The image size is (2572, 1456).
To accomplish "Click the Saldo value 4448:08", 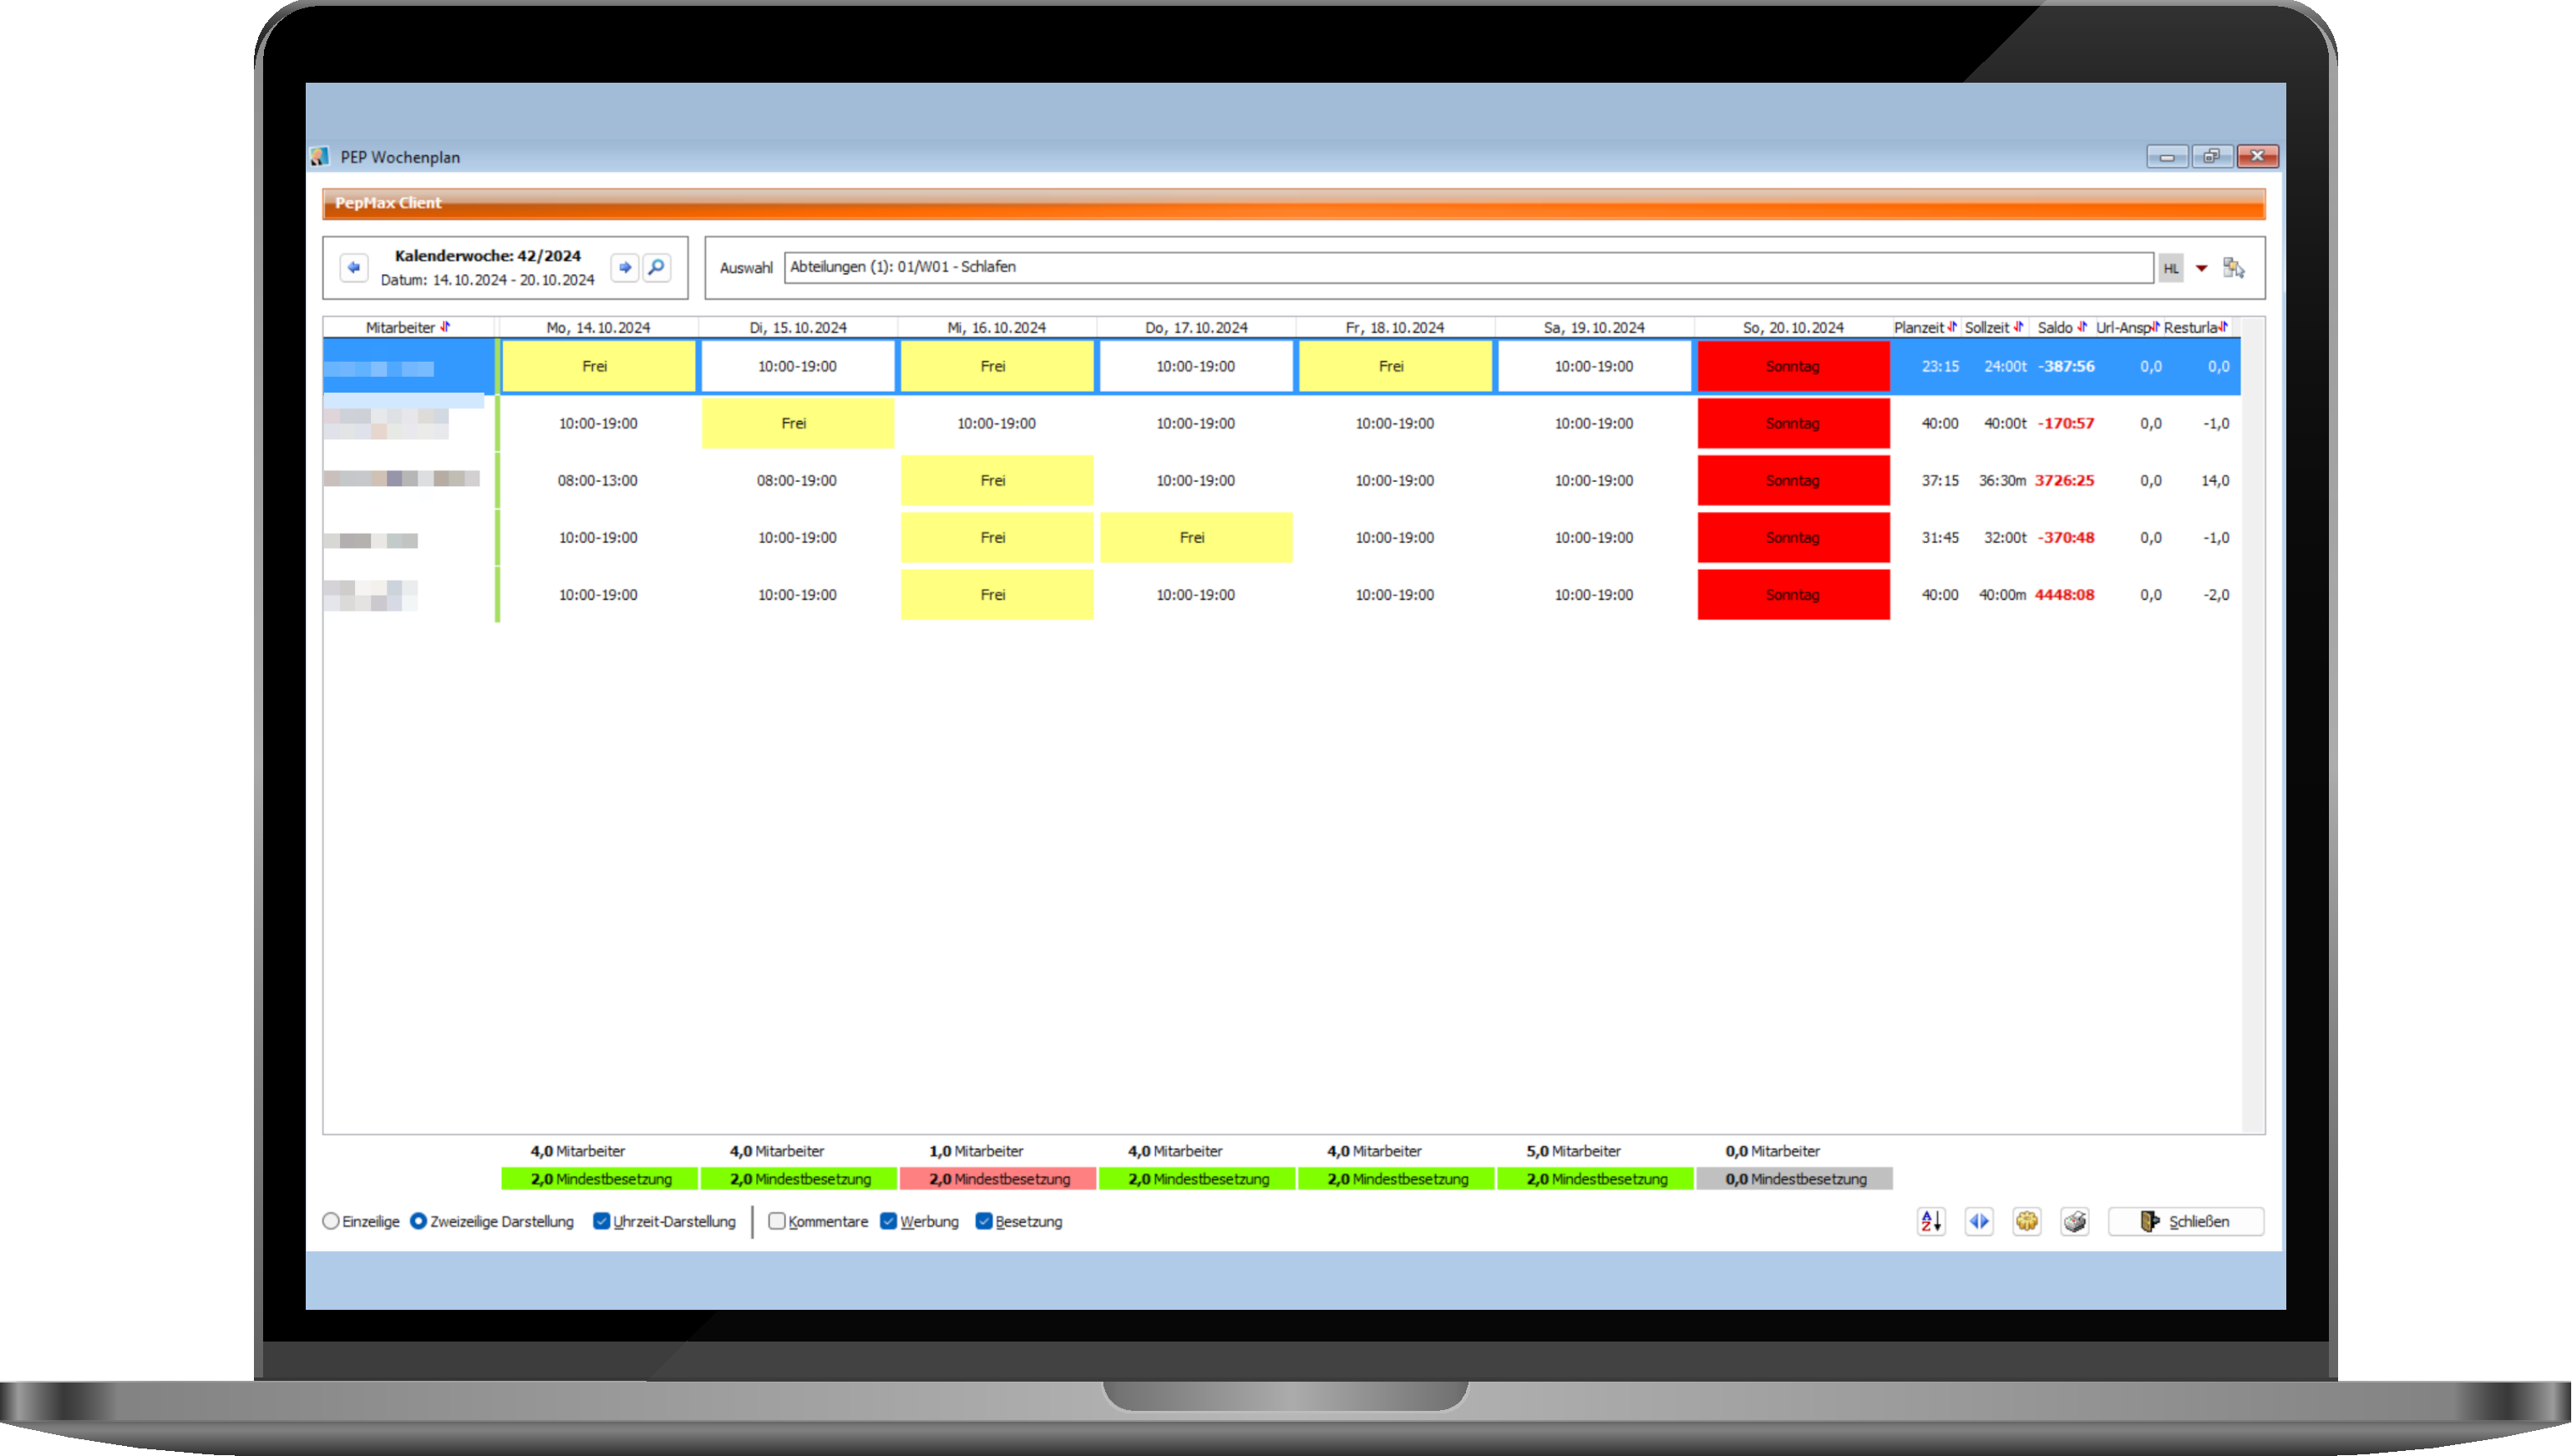I will 2063,594.
